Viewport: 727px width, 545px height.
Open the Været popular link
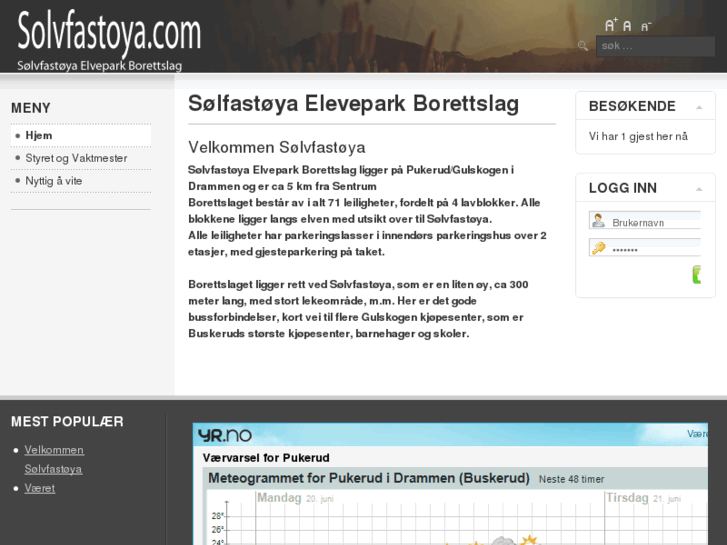[x=40, y=488]
